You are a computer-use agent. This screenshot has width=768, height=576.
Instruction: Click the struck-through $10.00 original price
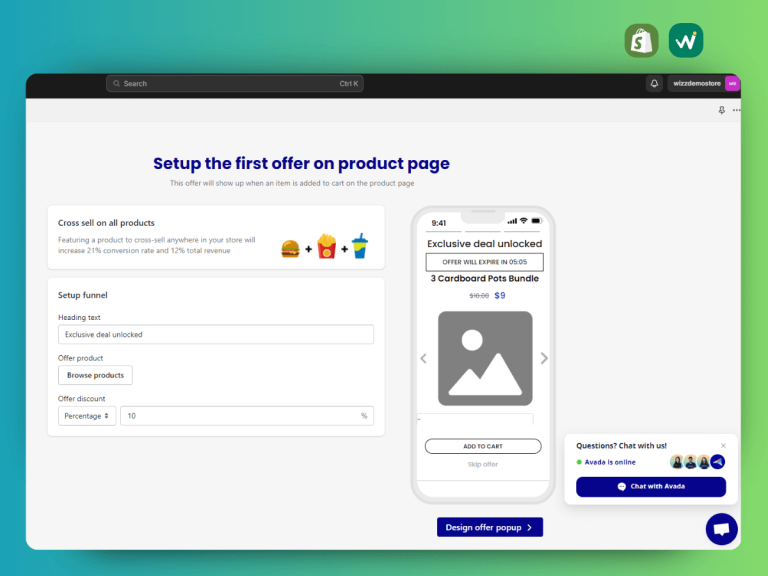[479, 296]
